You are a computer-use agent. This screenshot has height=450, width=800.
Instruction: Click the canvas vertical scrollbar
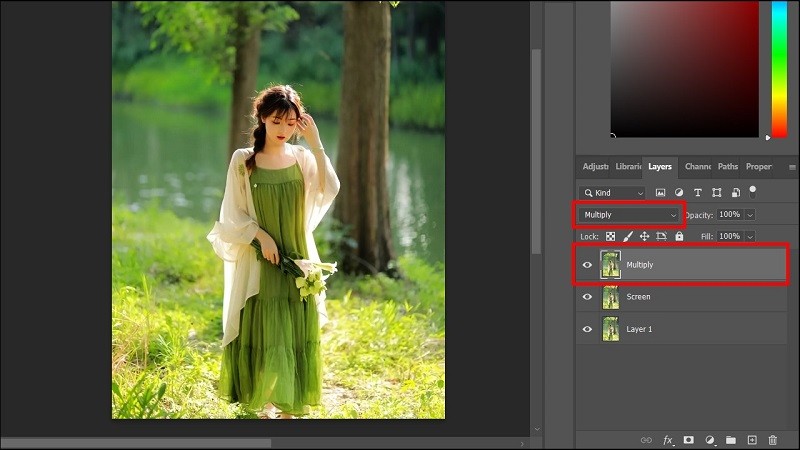pos(536,151)
